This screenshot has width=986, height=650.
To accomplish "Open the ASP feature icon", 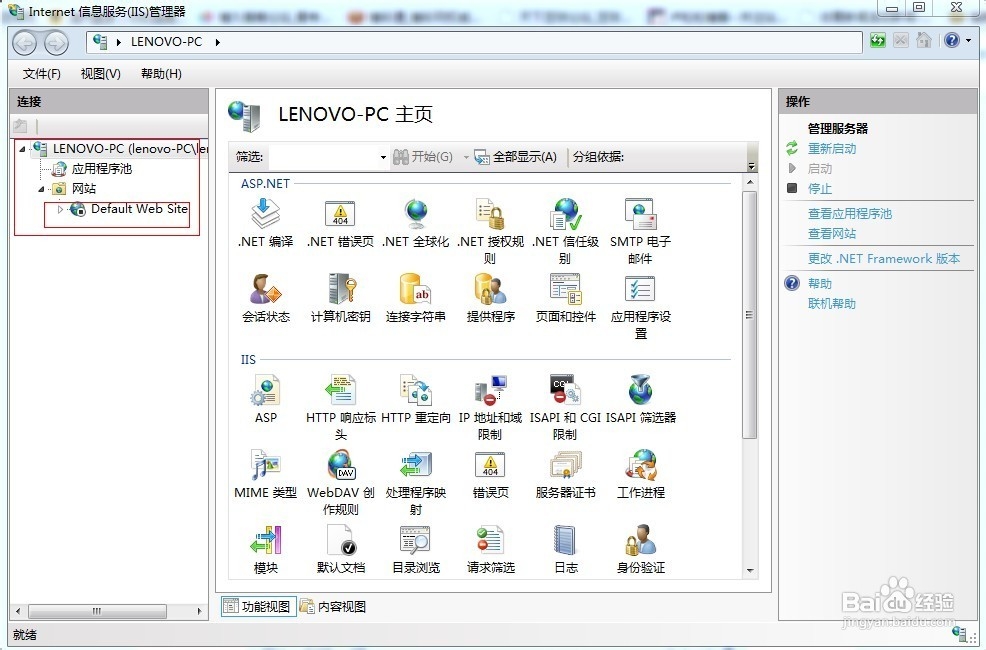I will point(265,390).
